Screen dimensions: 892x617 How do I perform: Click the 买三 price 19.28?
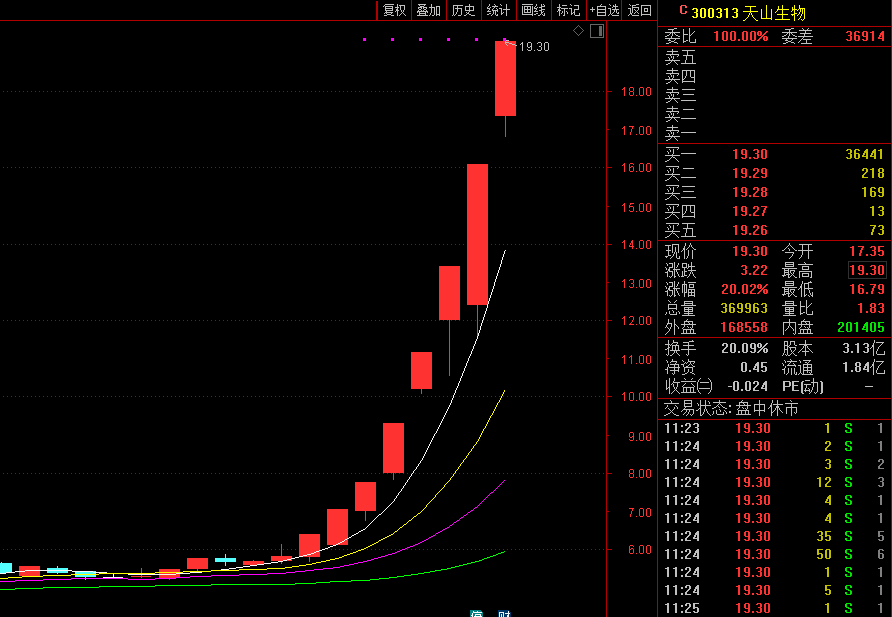click(x=749, y=192)
